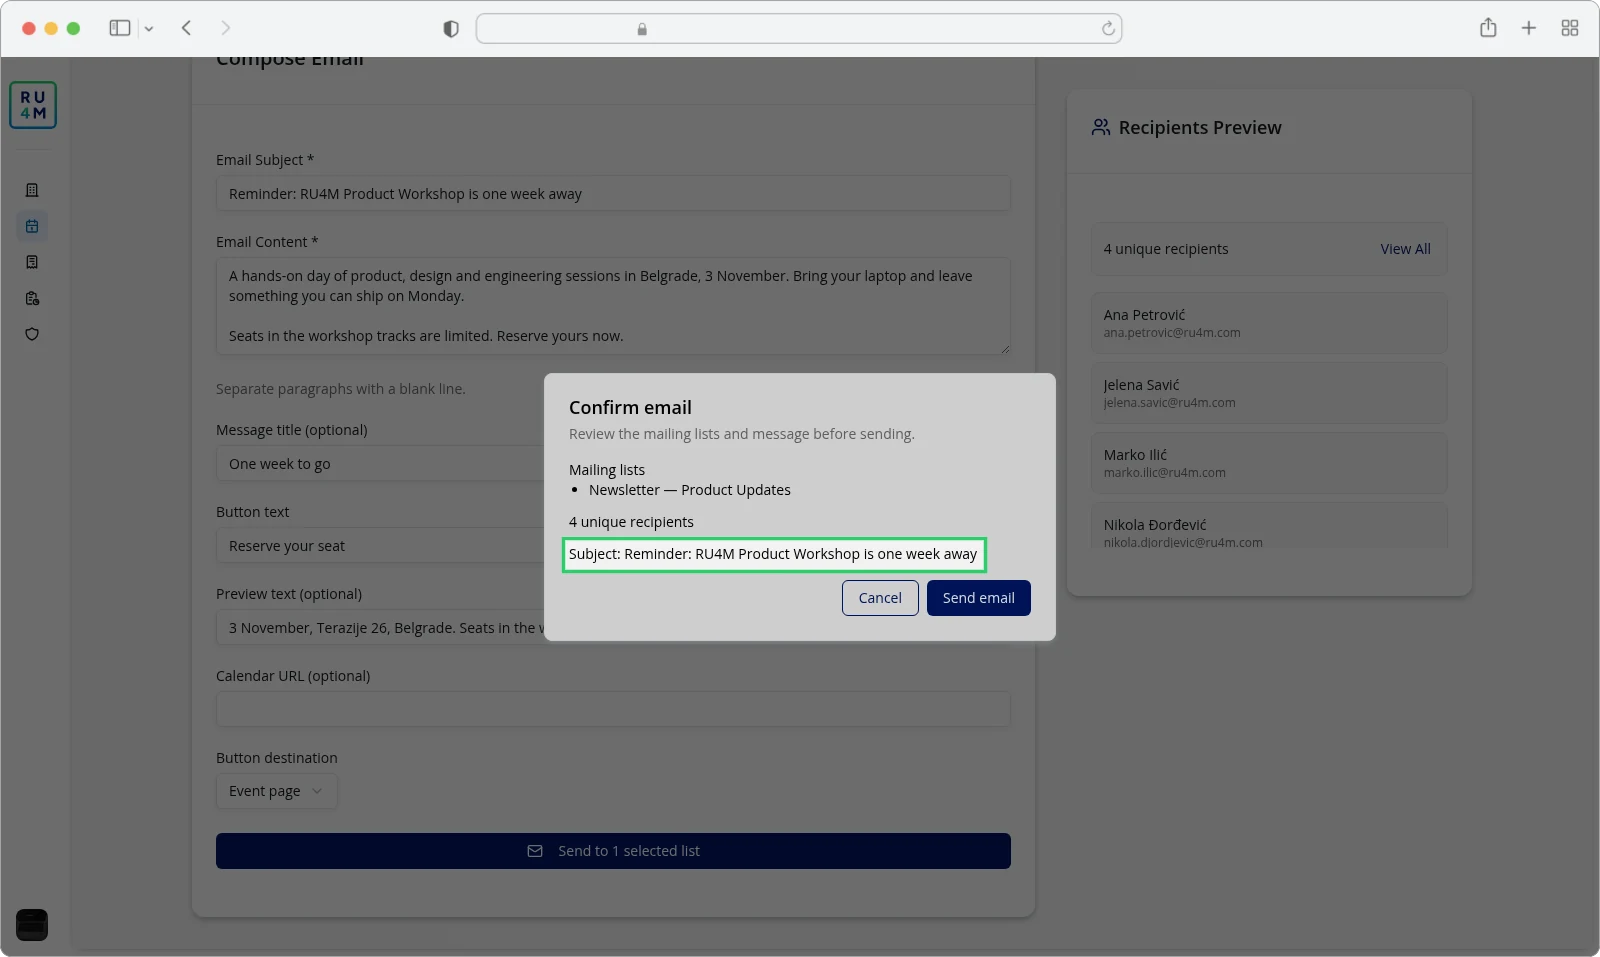This screenshot has height=957, width=1600.
Task: Click the empty Calendar URL field
Action: tap(613, 709)
